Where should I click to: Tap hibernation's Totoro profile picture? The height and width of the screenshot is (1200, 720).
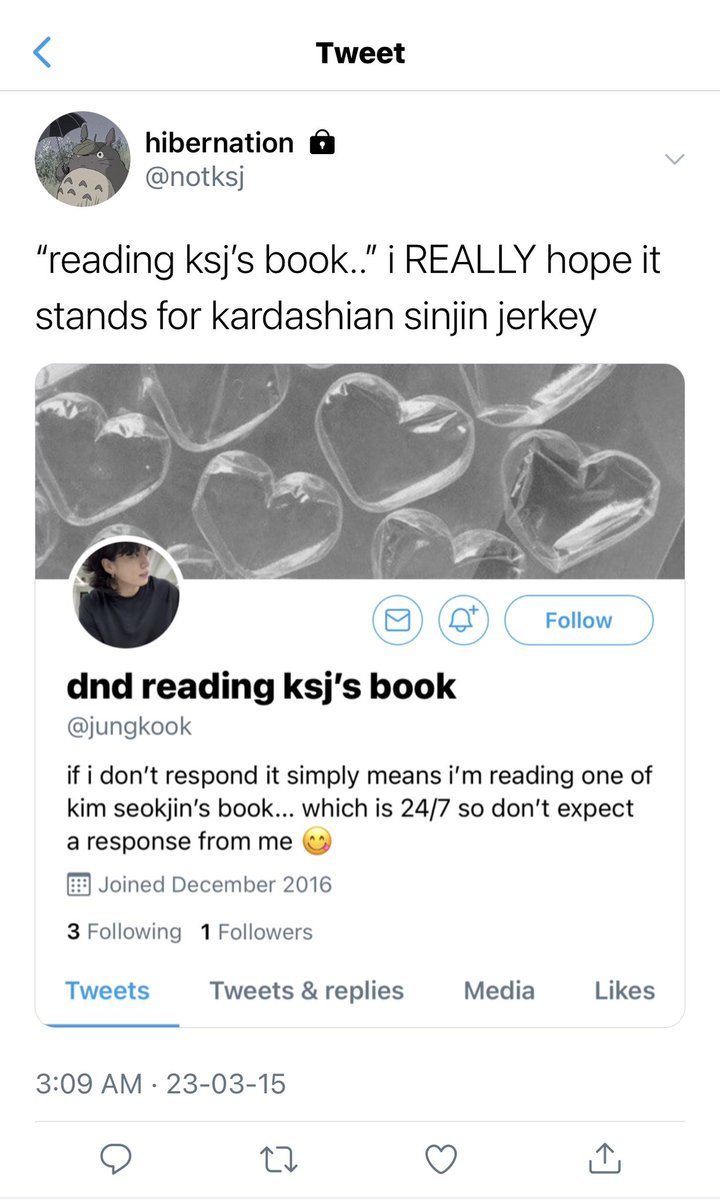(x=83, y=159)
